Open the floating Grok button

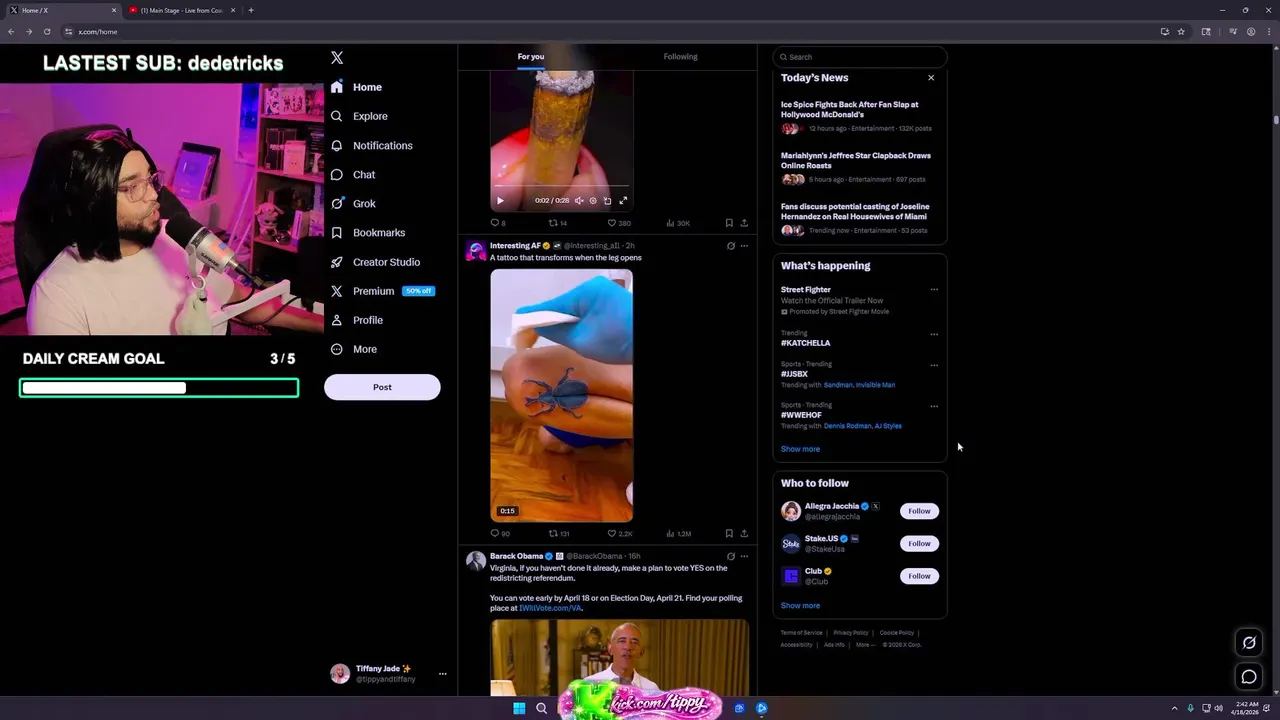(1249, 643)
